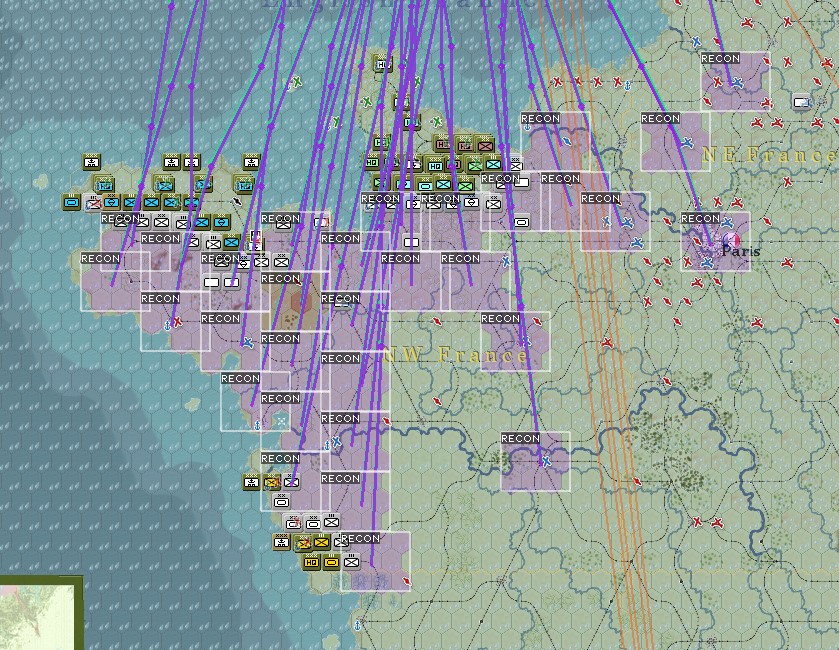Click the blue airfield icon in the top right corner
Image resolution: width=839 pixels, height=650 pixels.
[x=696, y=41]
